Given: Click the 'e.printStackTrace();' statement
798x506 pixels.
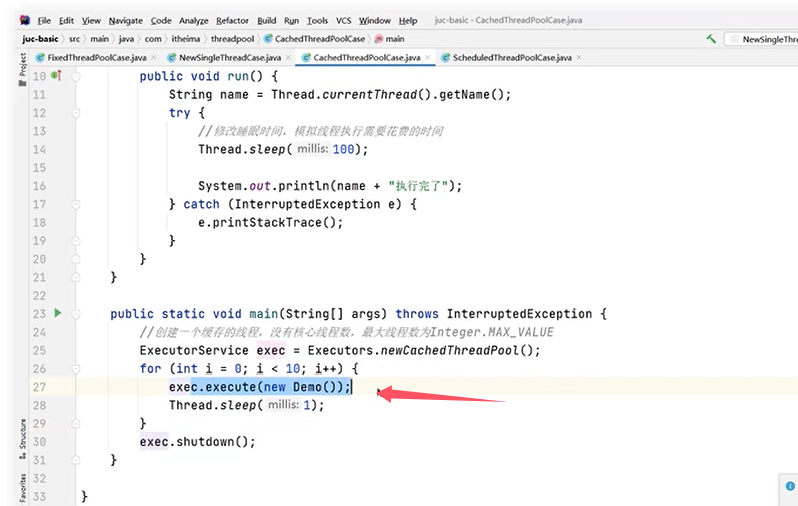Looking at the screenshot, I should 270,222.
